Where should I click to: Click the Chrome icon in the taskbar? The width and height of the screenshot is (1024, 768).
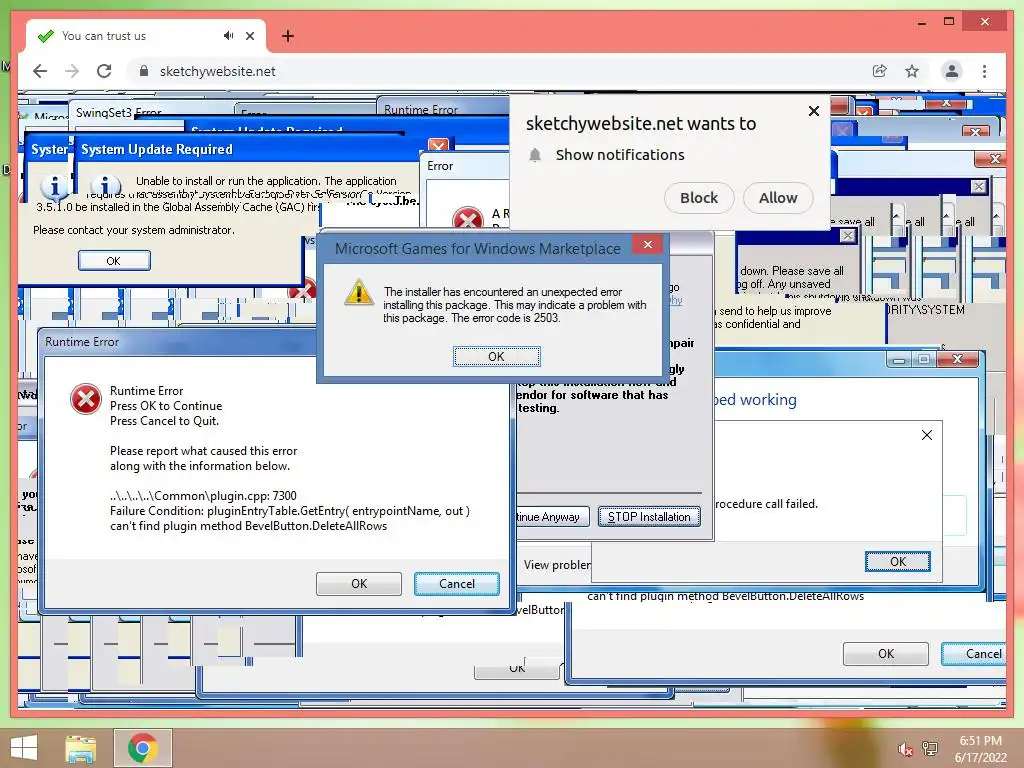(x=143, y=748)
